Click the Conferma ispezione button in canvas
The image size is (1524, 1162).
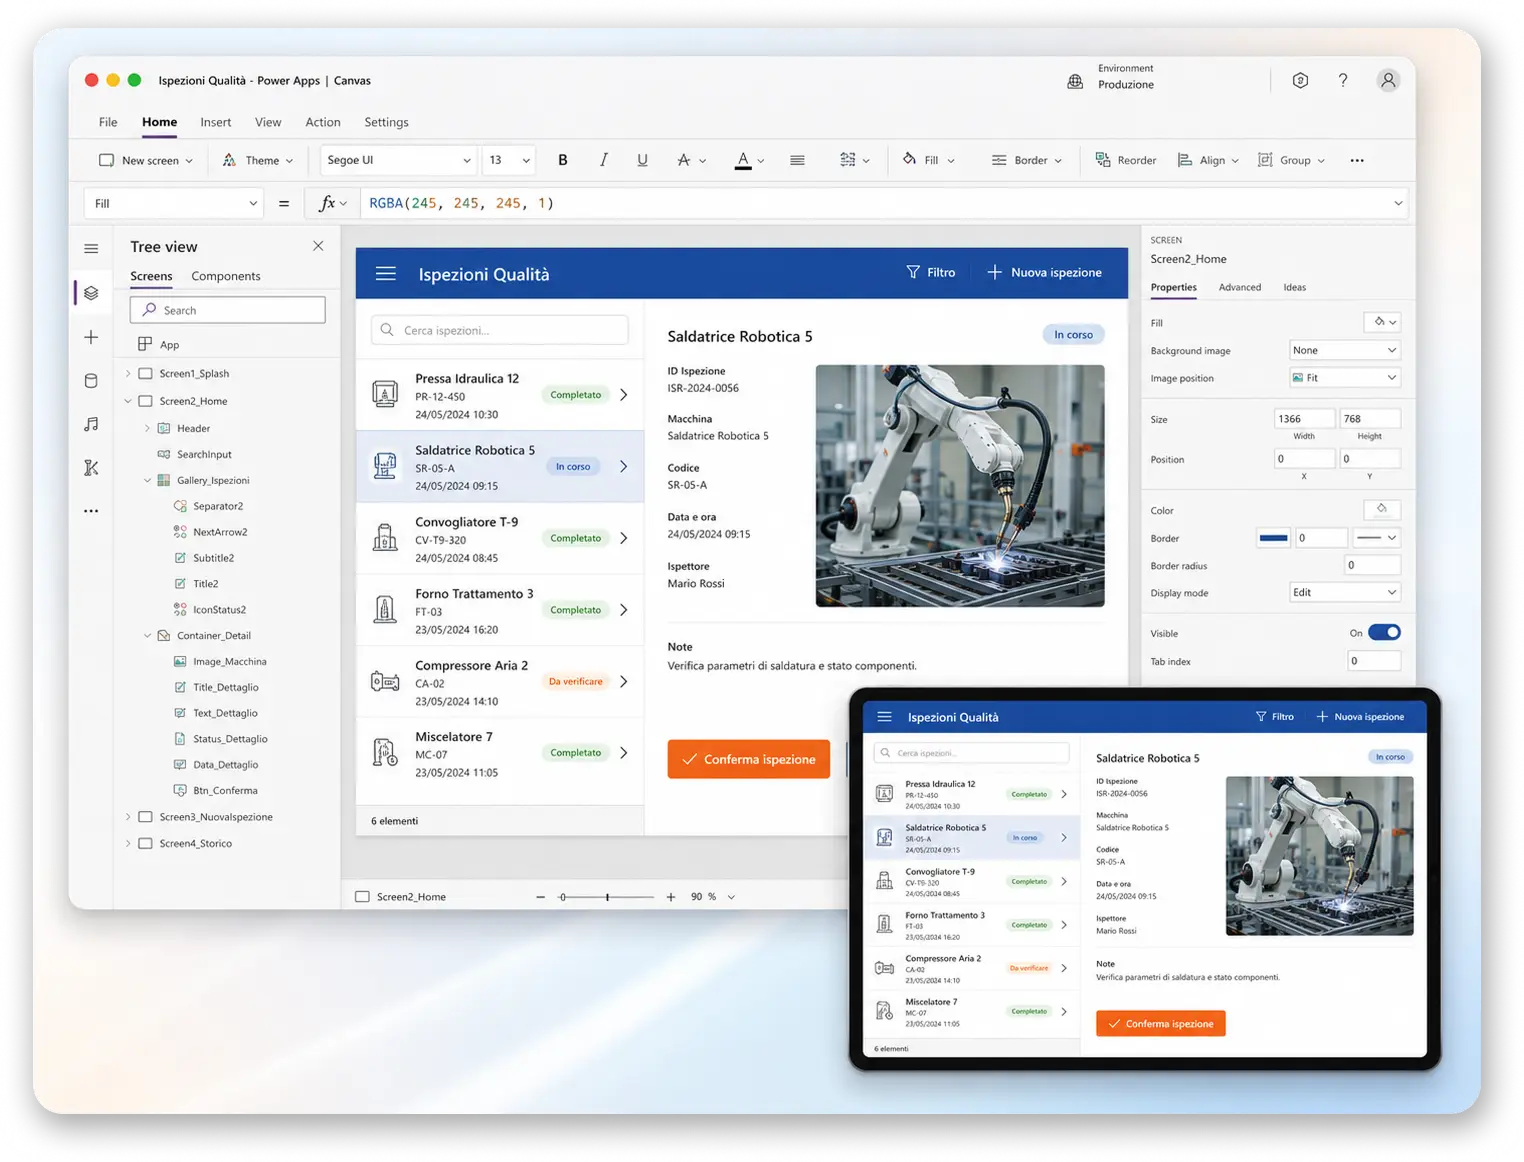tap(749, 759)
